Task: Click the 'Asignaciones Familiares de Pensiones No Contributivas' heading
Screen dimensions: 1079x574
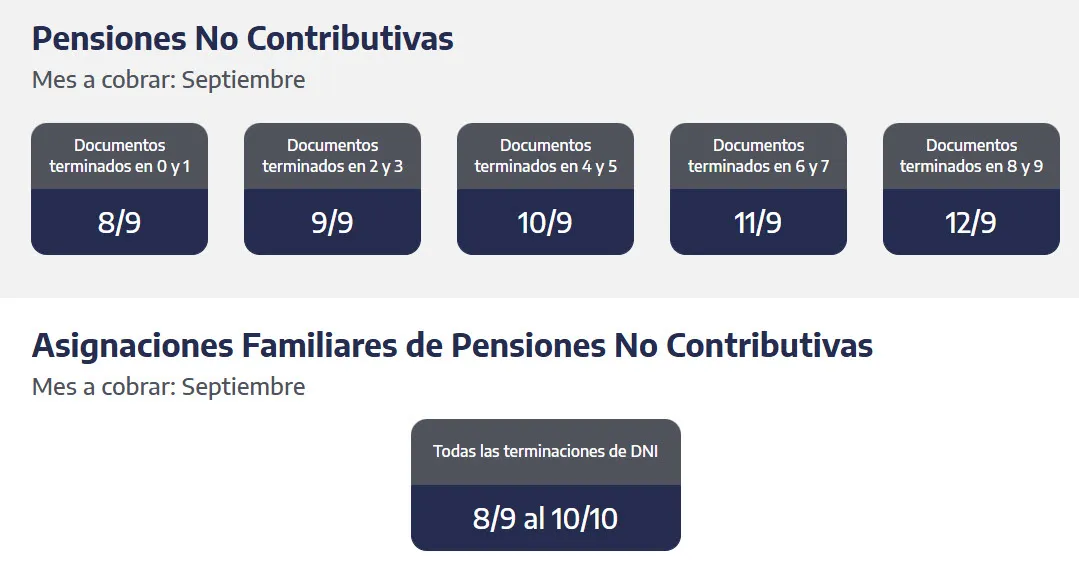Action: (x=452, y=346)
